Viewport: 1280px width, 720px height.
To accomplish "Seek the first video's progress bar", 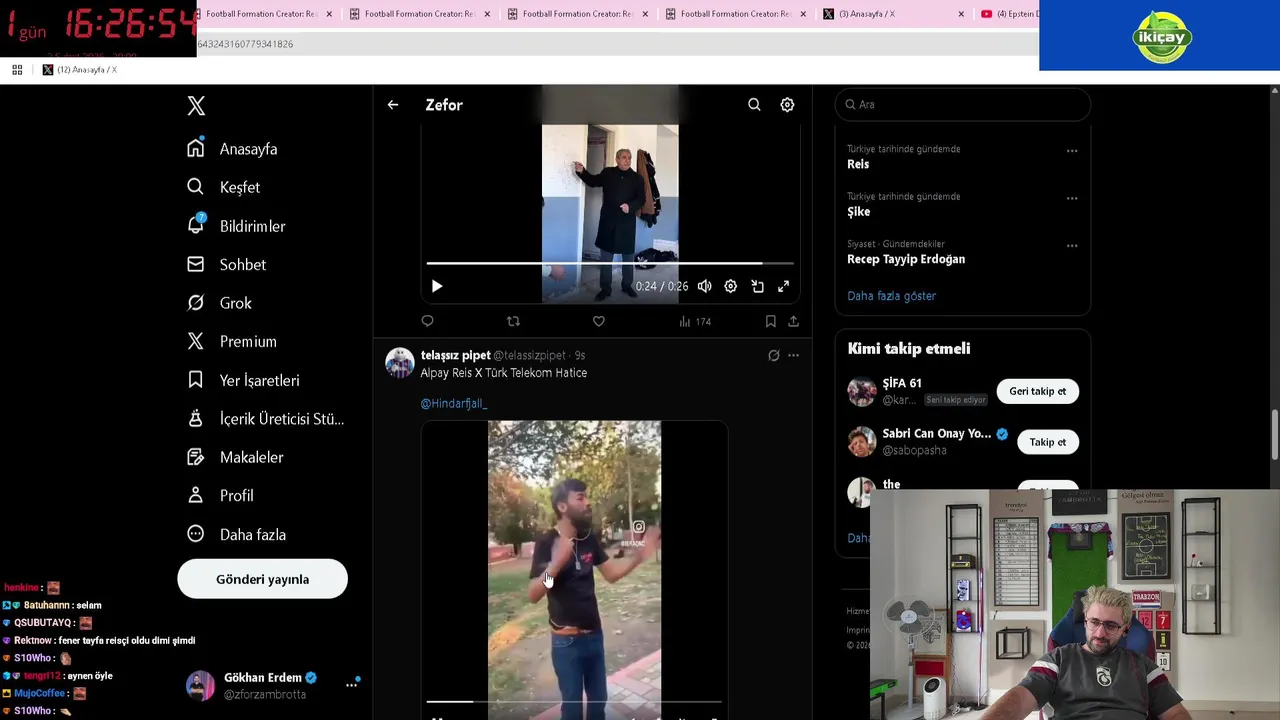I will pos(610,264).
